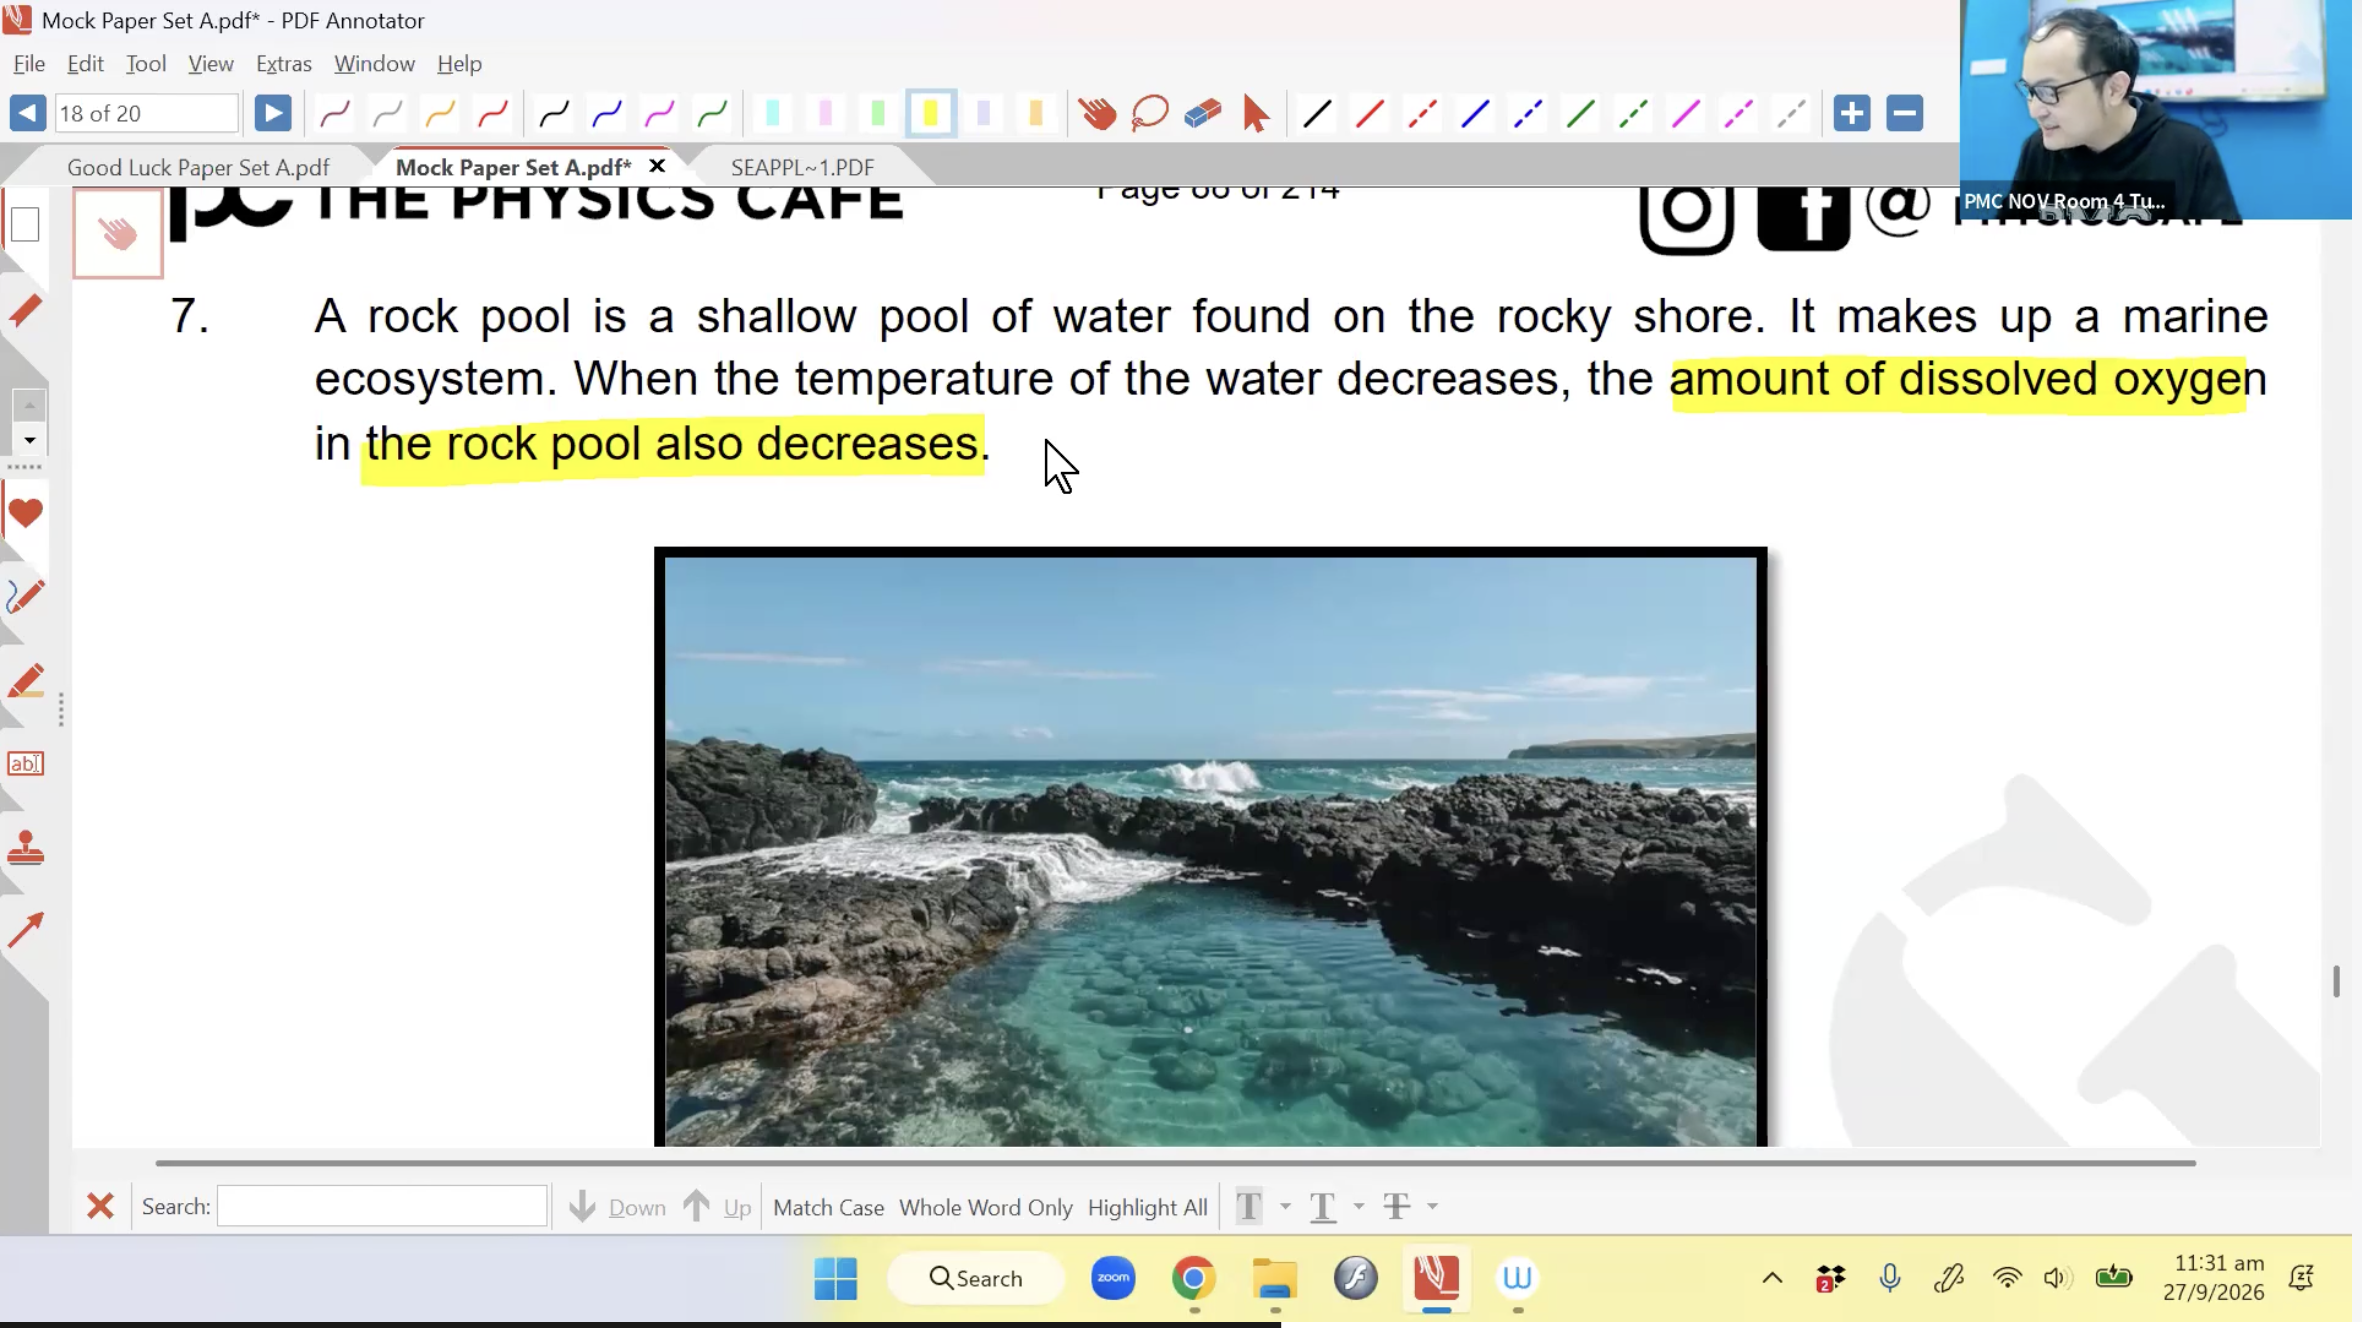This screenshot has height=1328, width=2362.
Task: Open the Extras menu
Action: [284, 63]
